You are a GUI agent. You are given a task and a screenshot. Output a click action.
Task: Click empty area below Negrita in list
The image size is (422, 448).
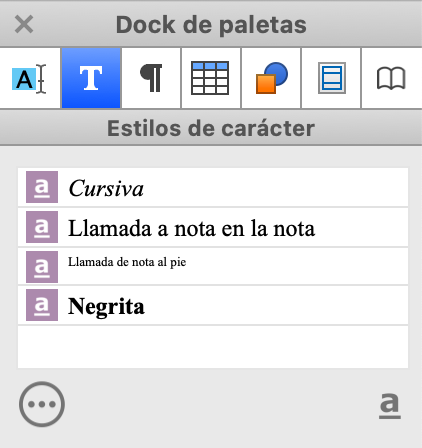tap(213, 347)
